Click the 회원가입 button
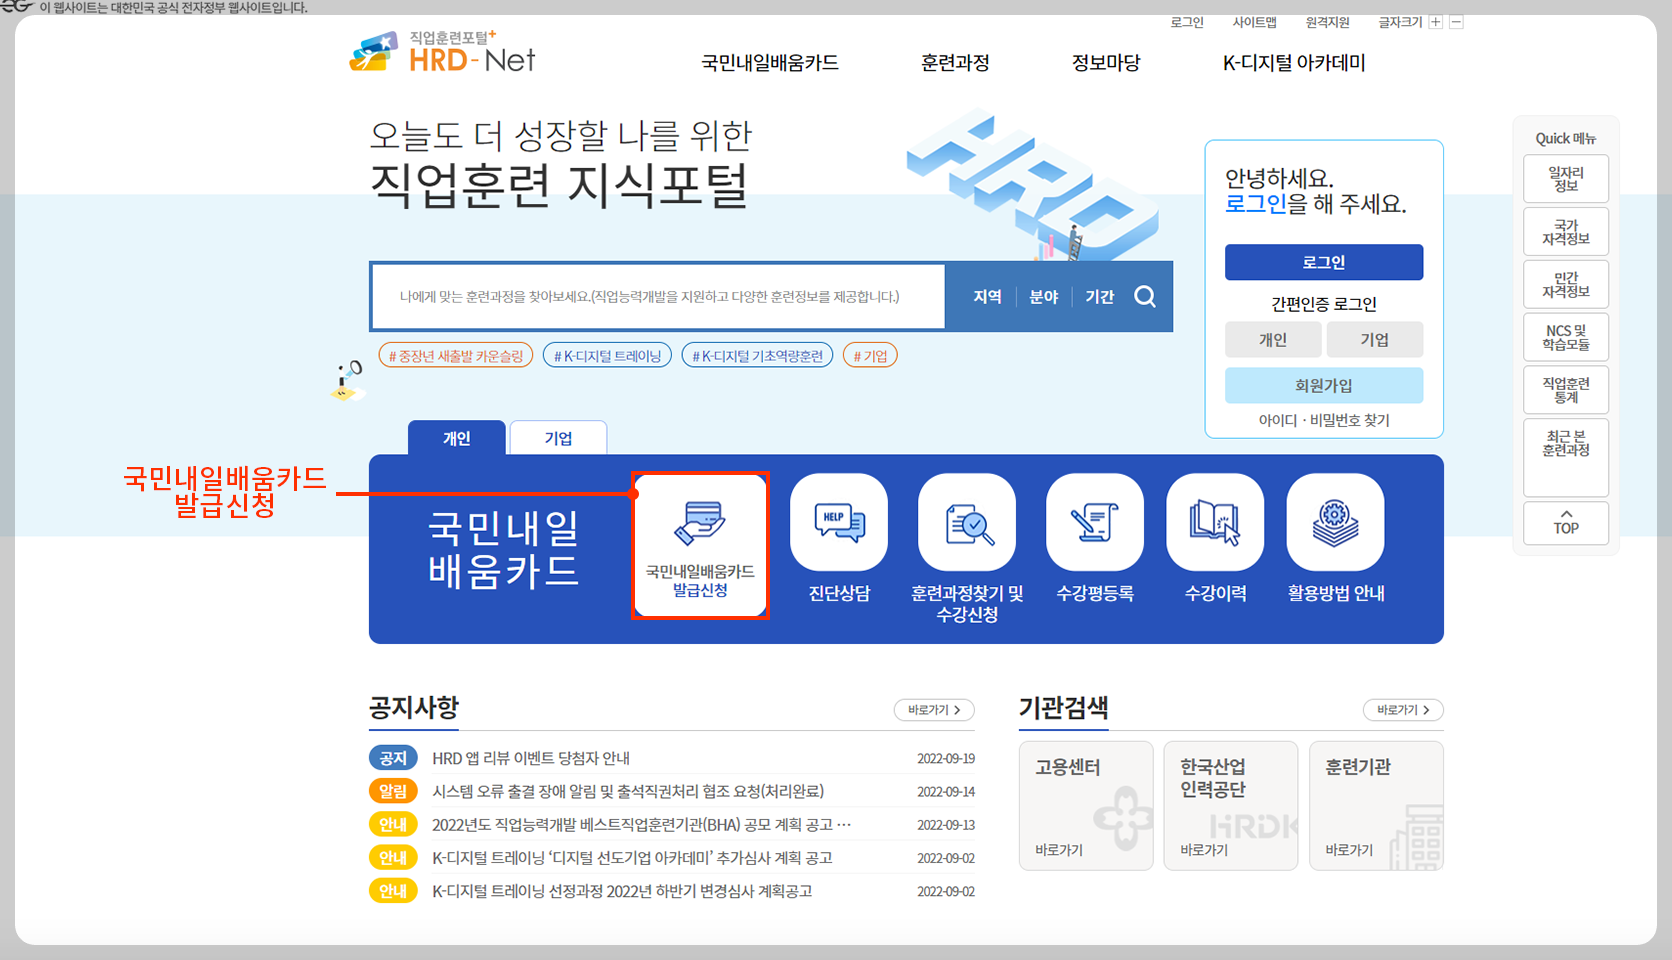 1324,385
